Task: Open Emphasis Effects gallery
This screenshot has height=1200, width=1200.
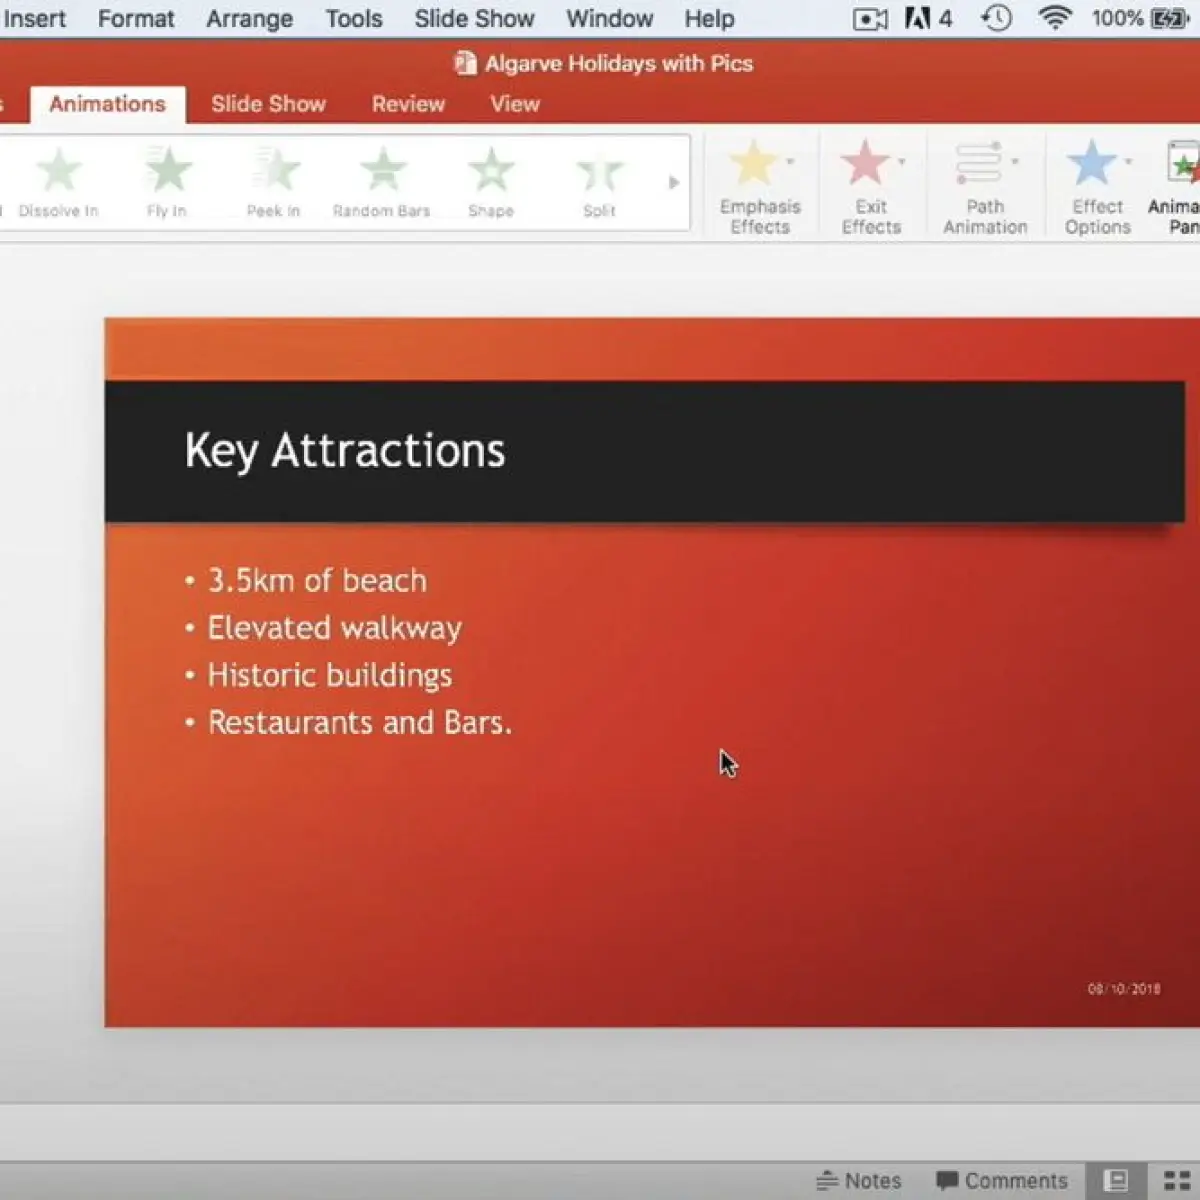Action: click(x=760, y=187)
